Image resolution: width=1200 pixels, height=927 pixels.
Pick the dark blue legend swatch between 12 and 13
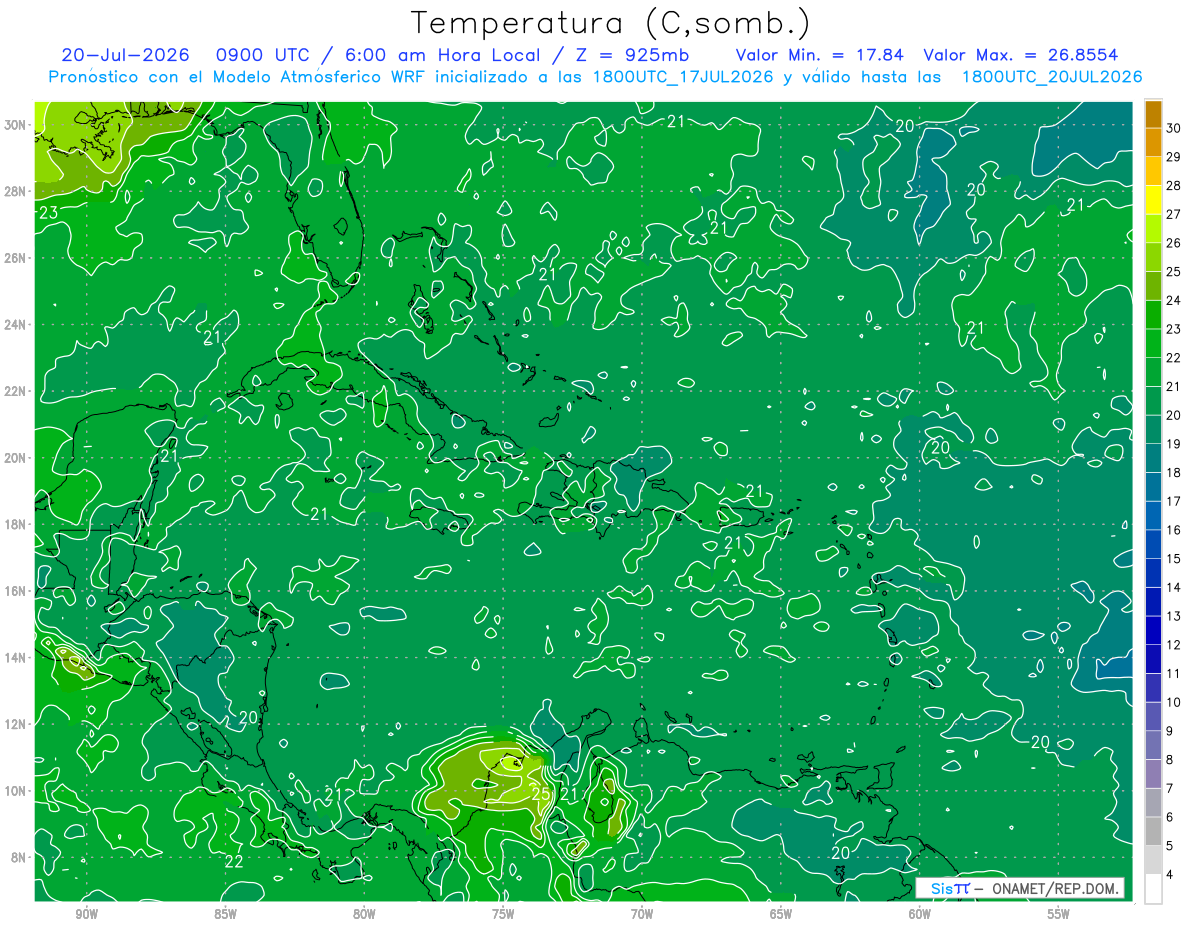point(1153,631)
